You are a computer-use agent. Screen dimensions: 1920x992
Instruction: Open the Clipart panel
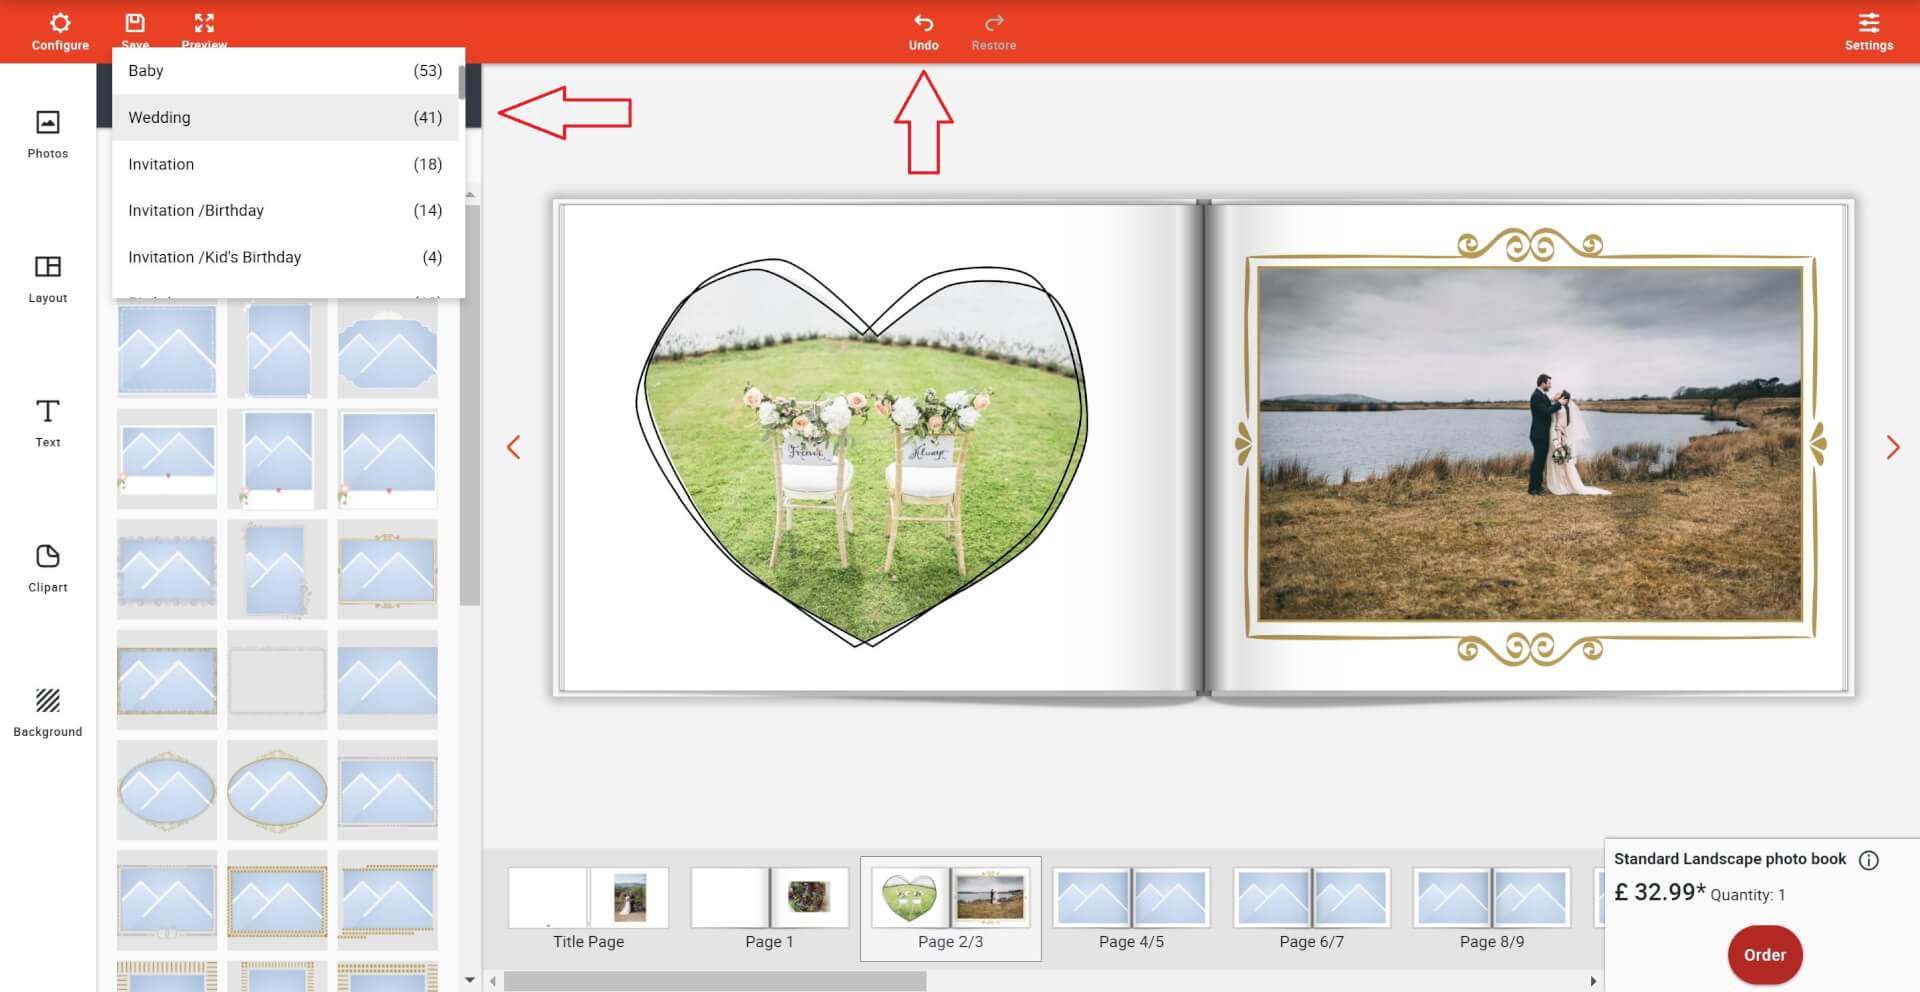[x=47, y=557]
